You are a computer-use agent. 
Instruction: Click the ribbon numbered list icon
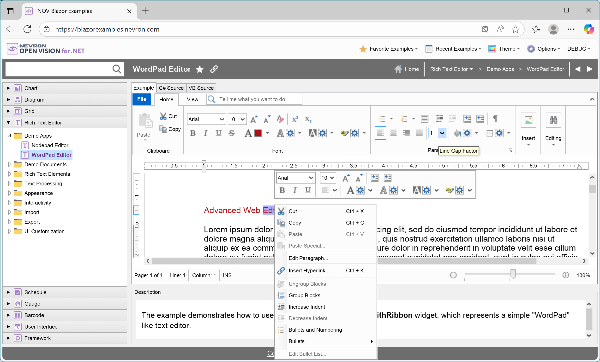(404, 119)
